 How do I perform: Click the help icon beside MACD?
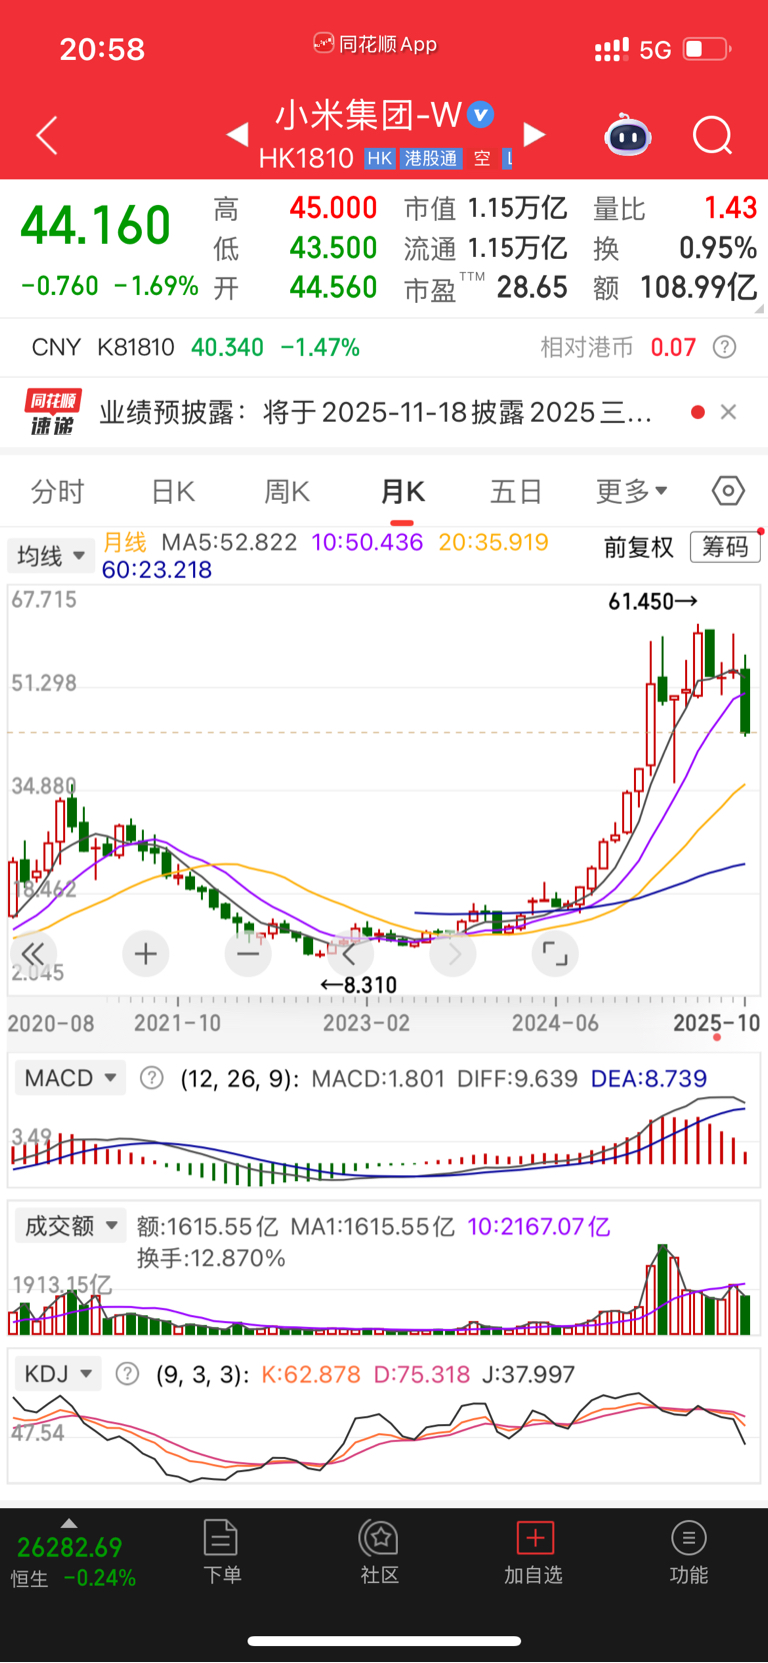coord(152,1078)
